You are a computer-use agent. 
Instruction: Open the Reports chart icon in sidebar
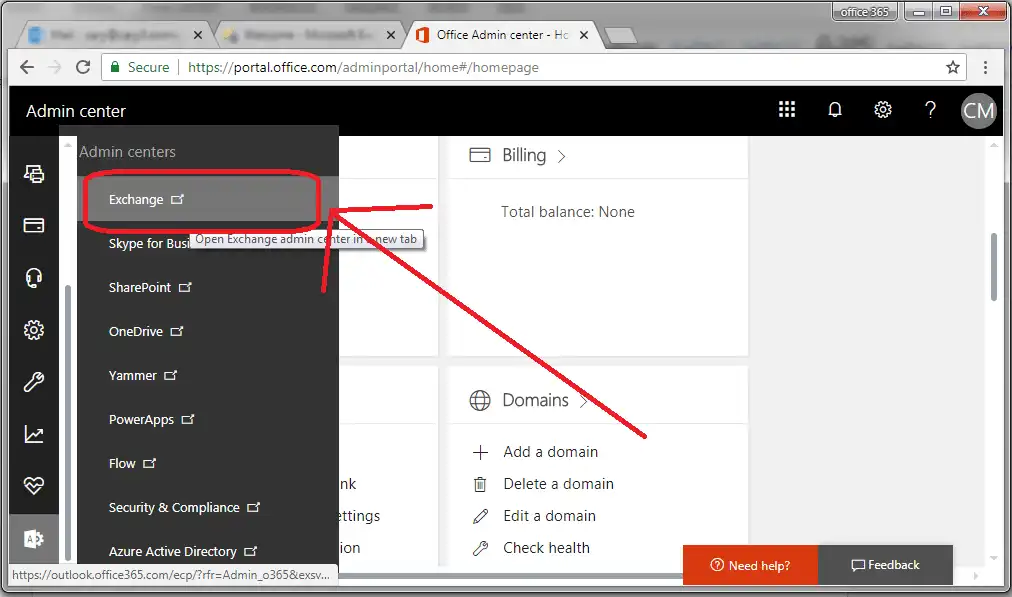34,434
